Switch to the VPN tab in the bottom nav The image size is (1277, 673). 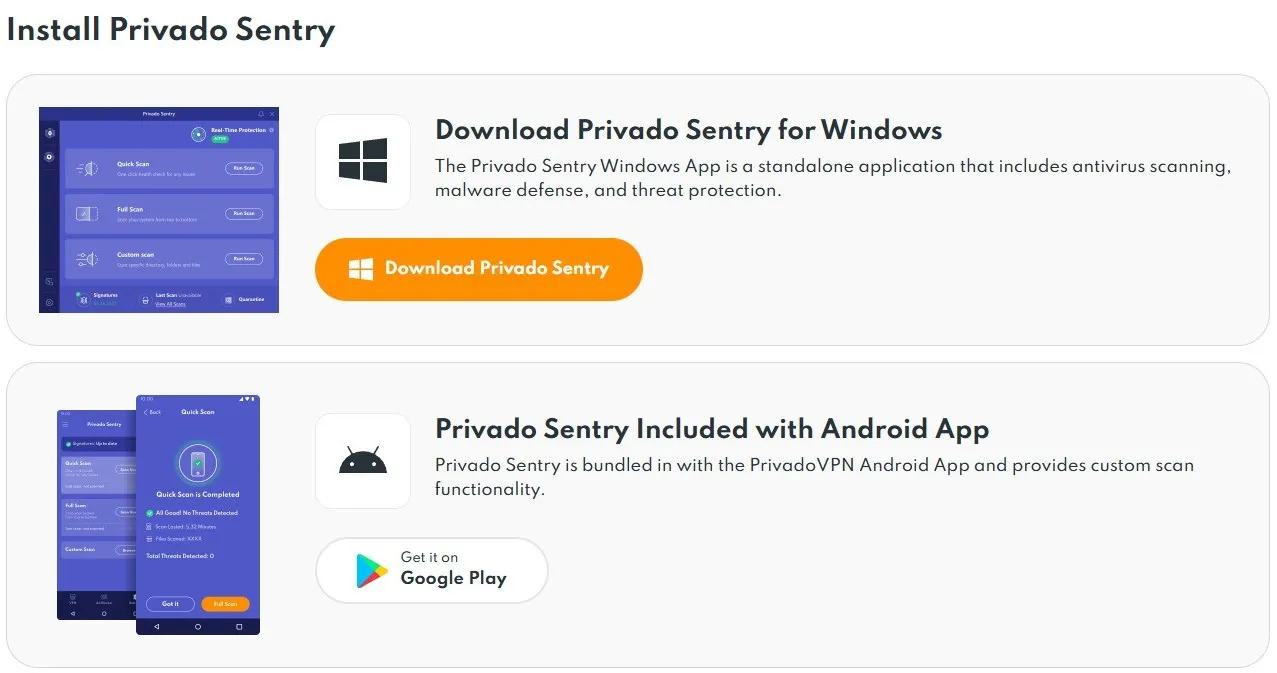click(x=73, y=598)
